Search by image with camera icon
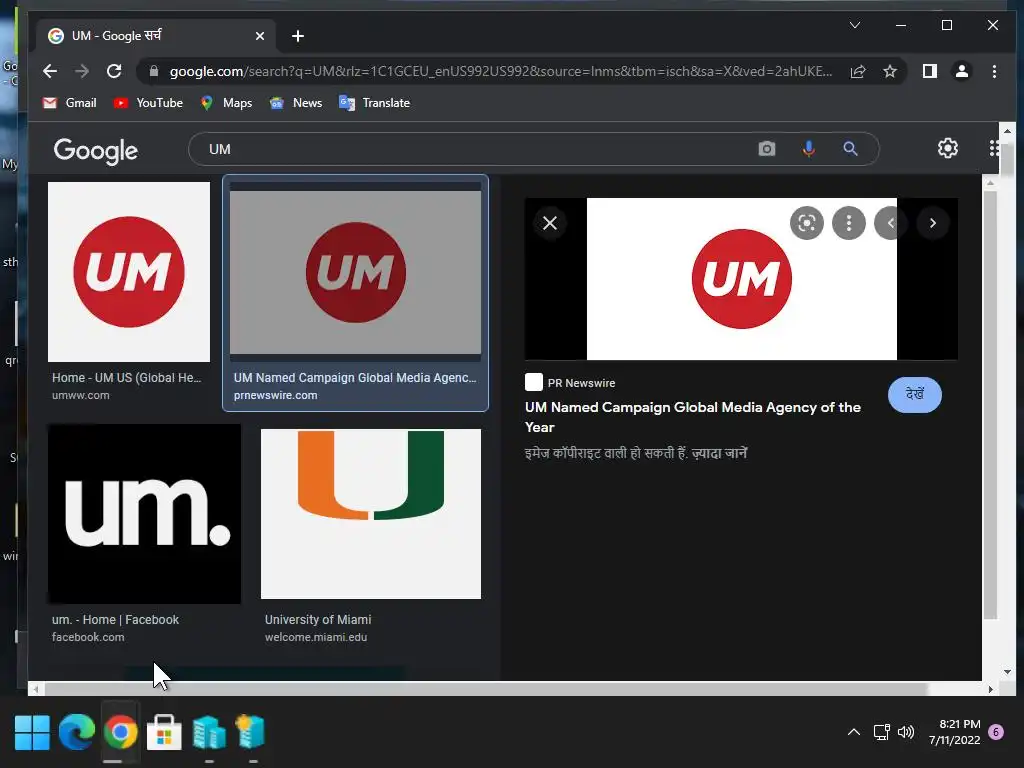Screen dimensions: 1024x768 point(767,149)
